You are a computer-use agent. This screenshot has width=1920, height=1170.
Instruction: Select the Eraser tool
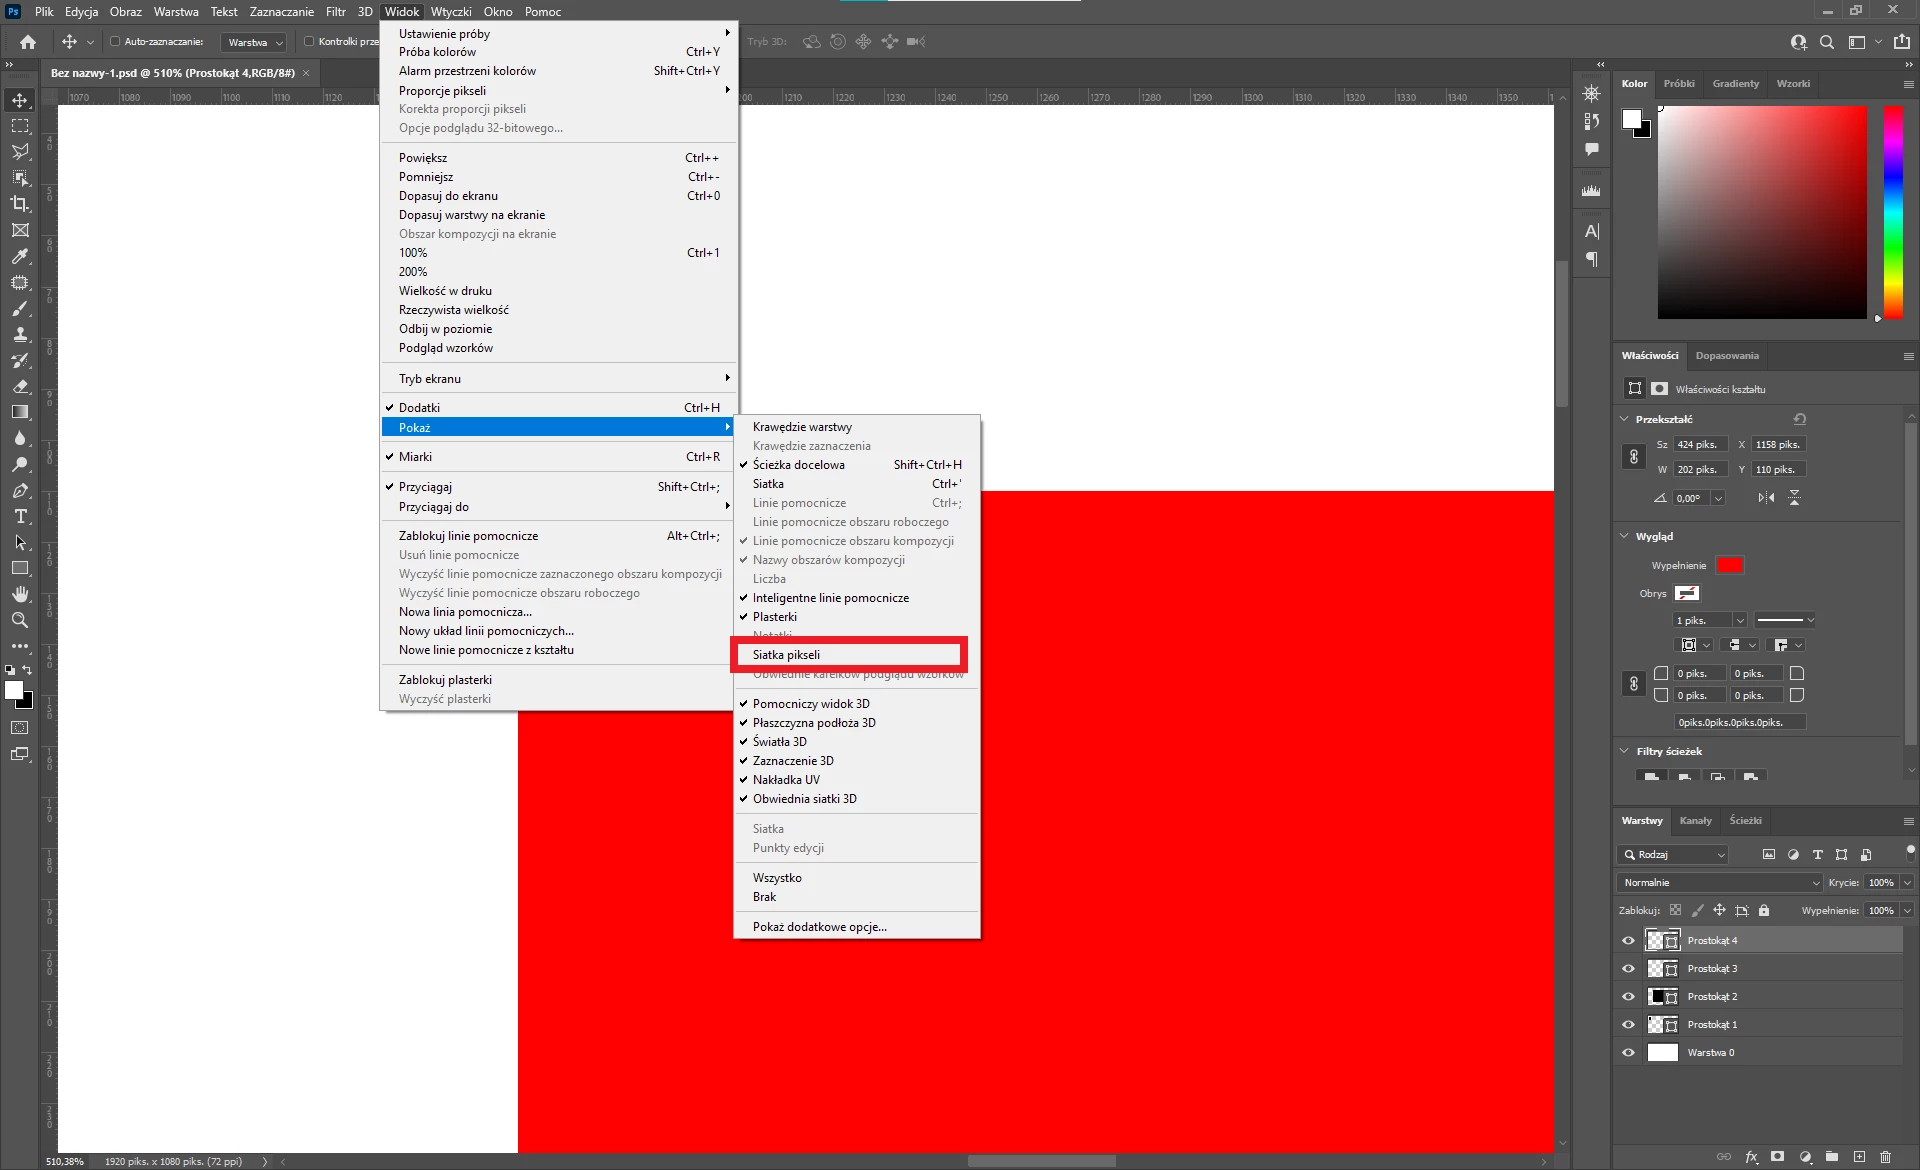[x=20, y=386]
